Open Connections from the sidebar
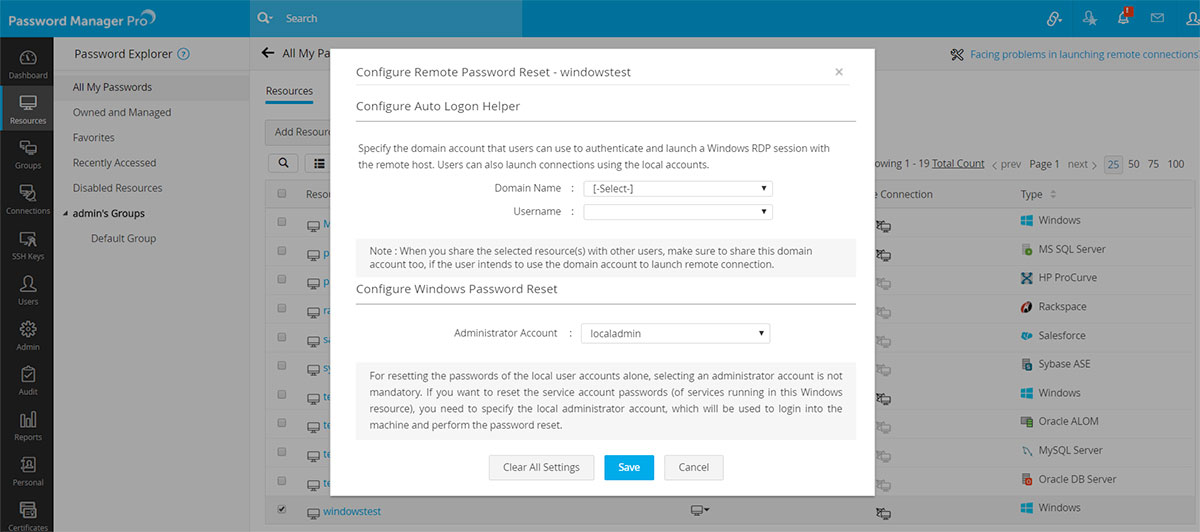Image resolution: width=1200 pixels, height=532 pixels. [27, 200]
